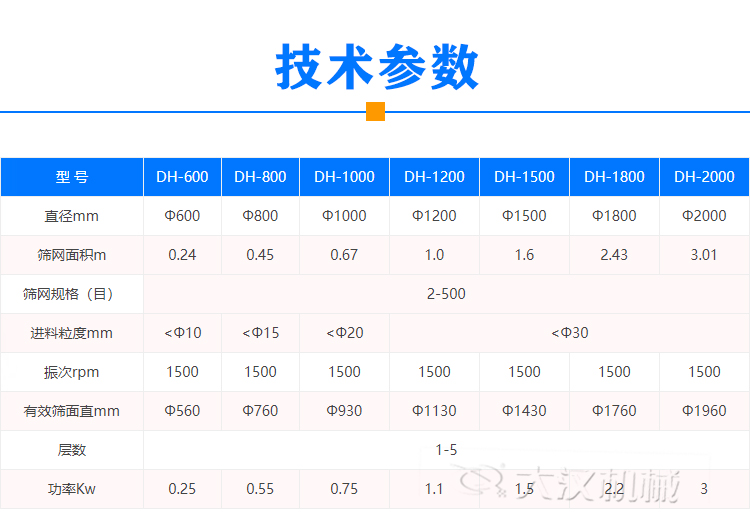
Task: Click the Φ1430 effective diameter cell
Action: pos(524,411)
